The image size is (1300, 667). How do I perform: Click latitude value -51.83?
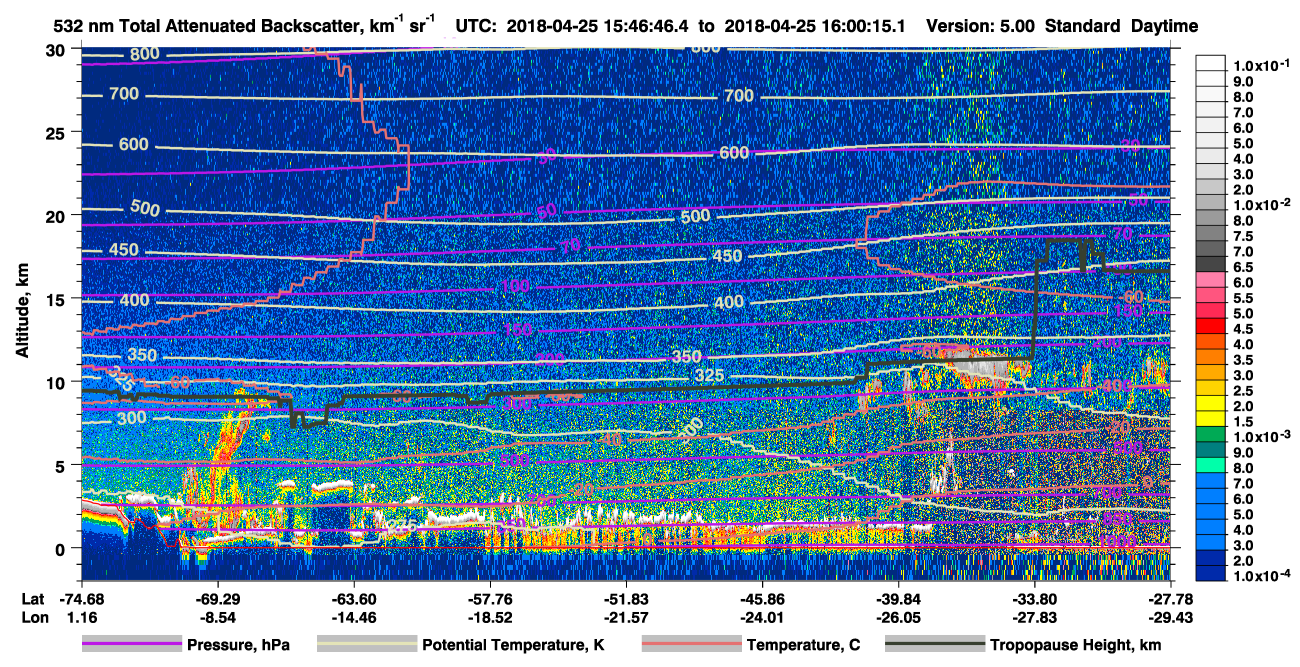click(x=626, y=599)
